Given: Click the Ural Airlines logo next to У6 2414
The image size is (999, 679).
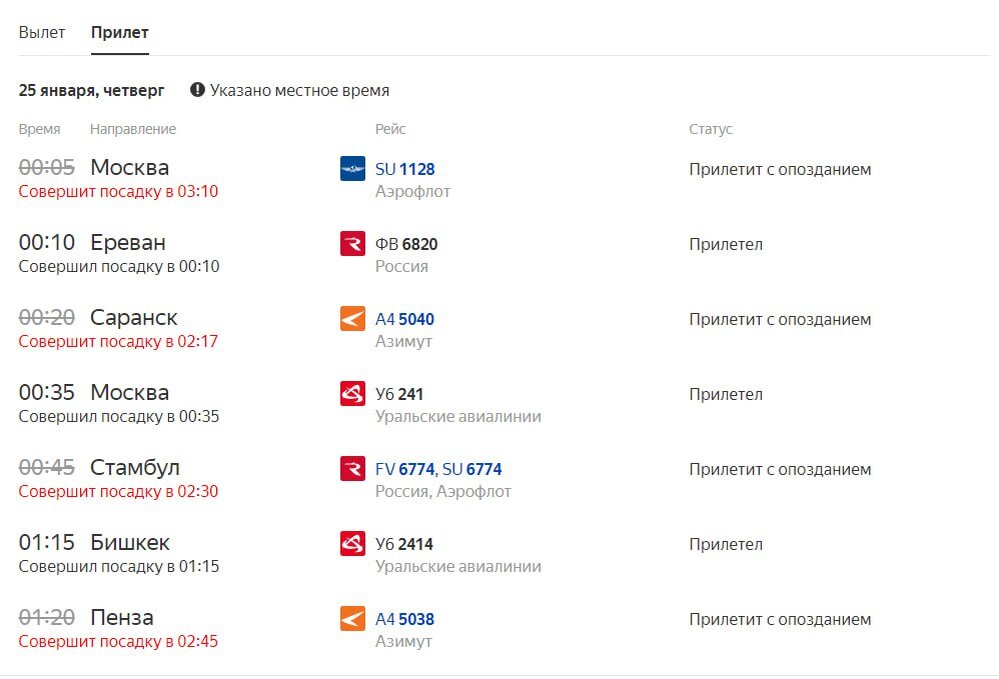Looking at the screenshot, I should (351, 544).
